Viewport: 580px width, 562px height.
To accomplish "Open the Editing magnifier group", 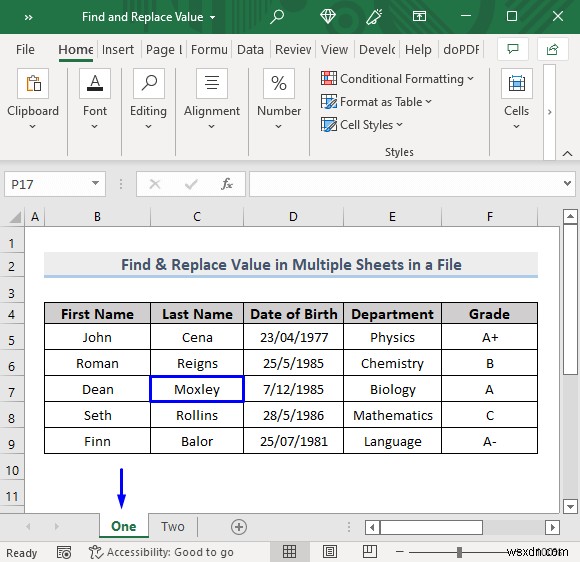I will click(149, 84).
